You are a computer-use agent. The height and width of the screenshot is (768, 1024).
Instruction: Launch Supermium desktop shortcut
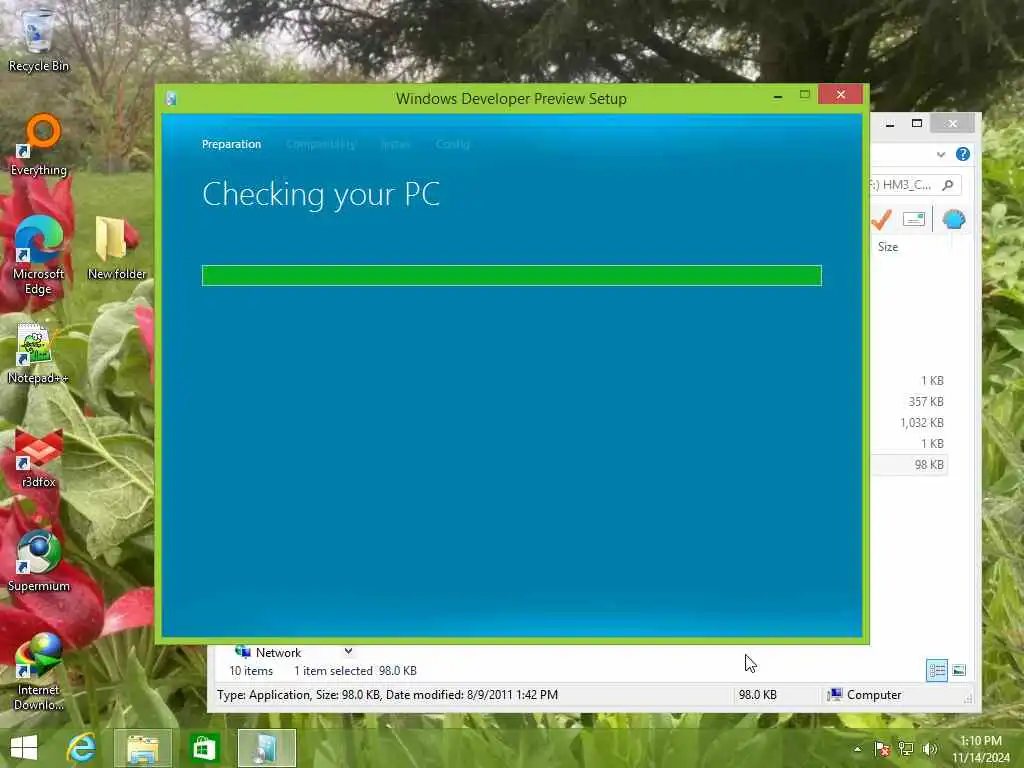pyautogui.click(x=39, y=560)
